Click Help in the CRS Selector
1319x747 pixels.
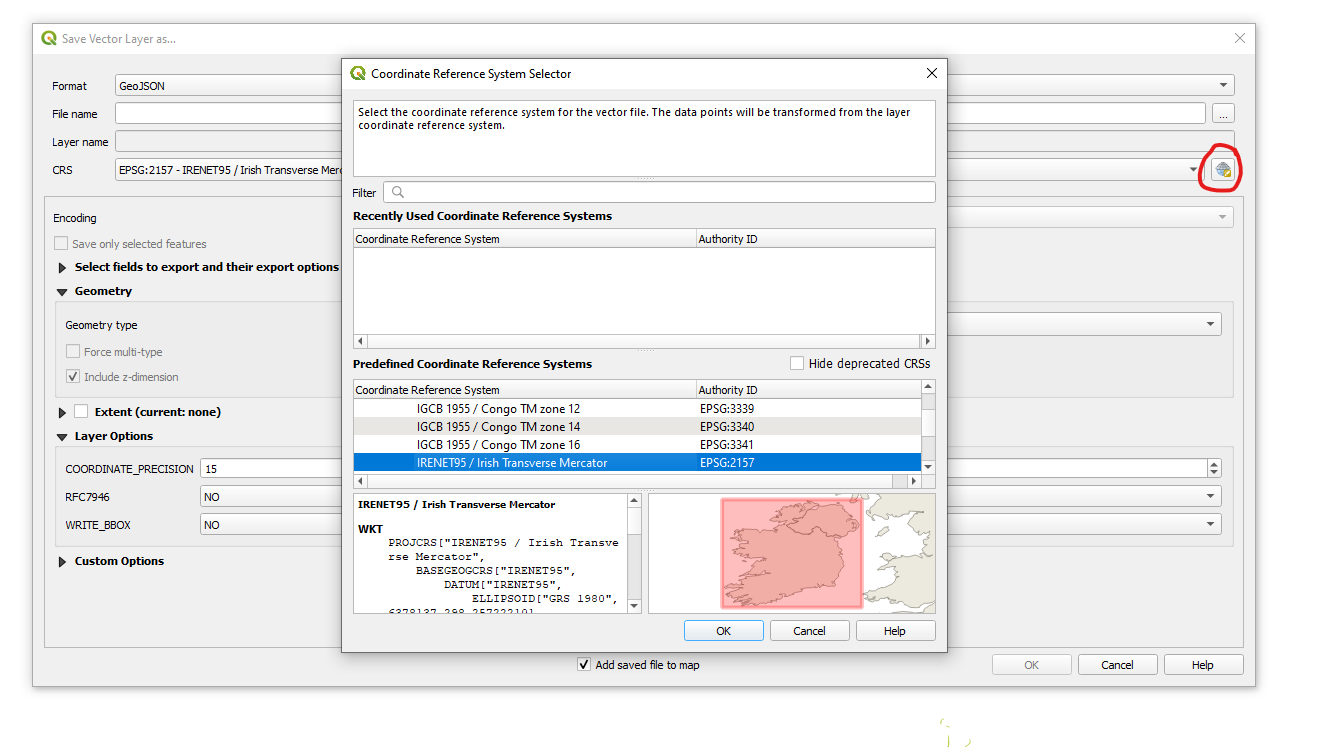click(x=894, y=631)
